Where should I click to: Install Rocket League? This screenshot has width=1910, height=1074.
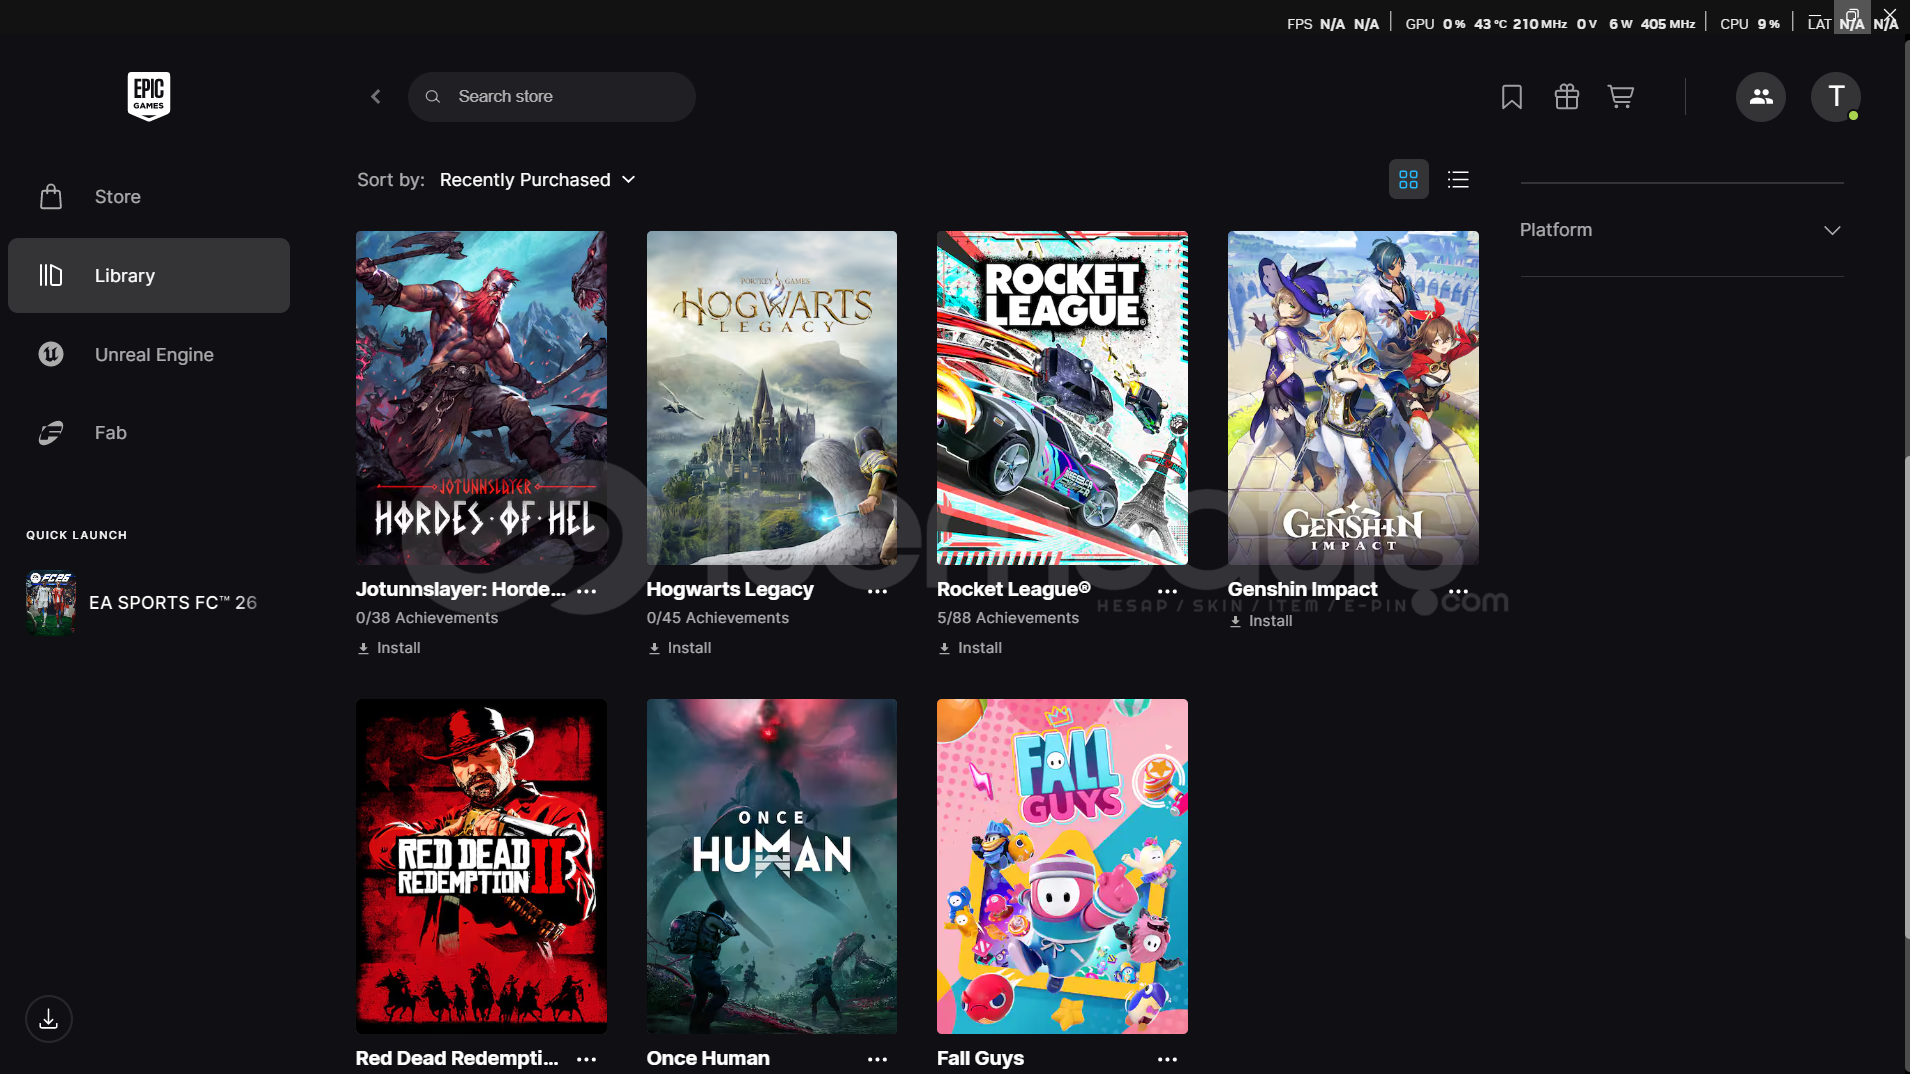pyautogui.click(x=970, y=648)
